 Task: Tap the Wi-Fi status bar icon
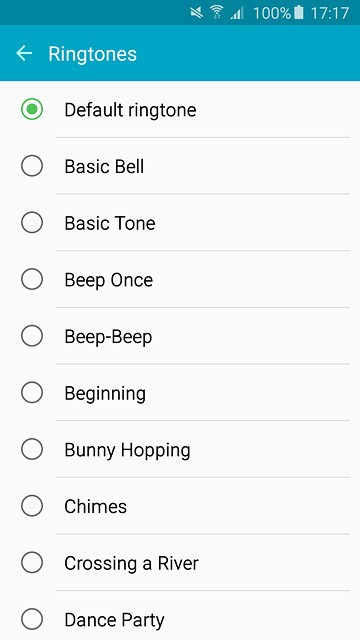point(217,13)
